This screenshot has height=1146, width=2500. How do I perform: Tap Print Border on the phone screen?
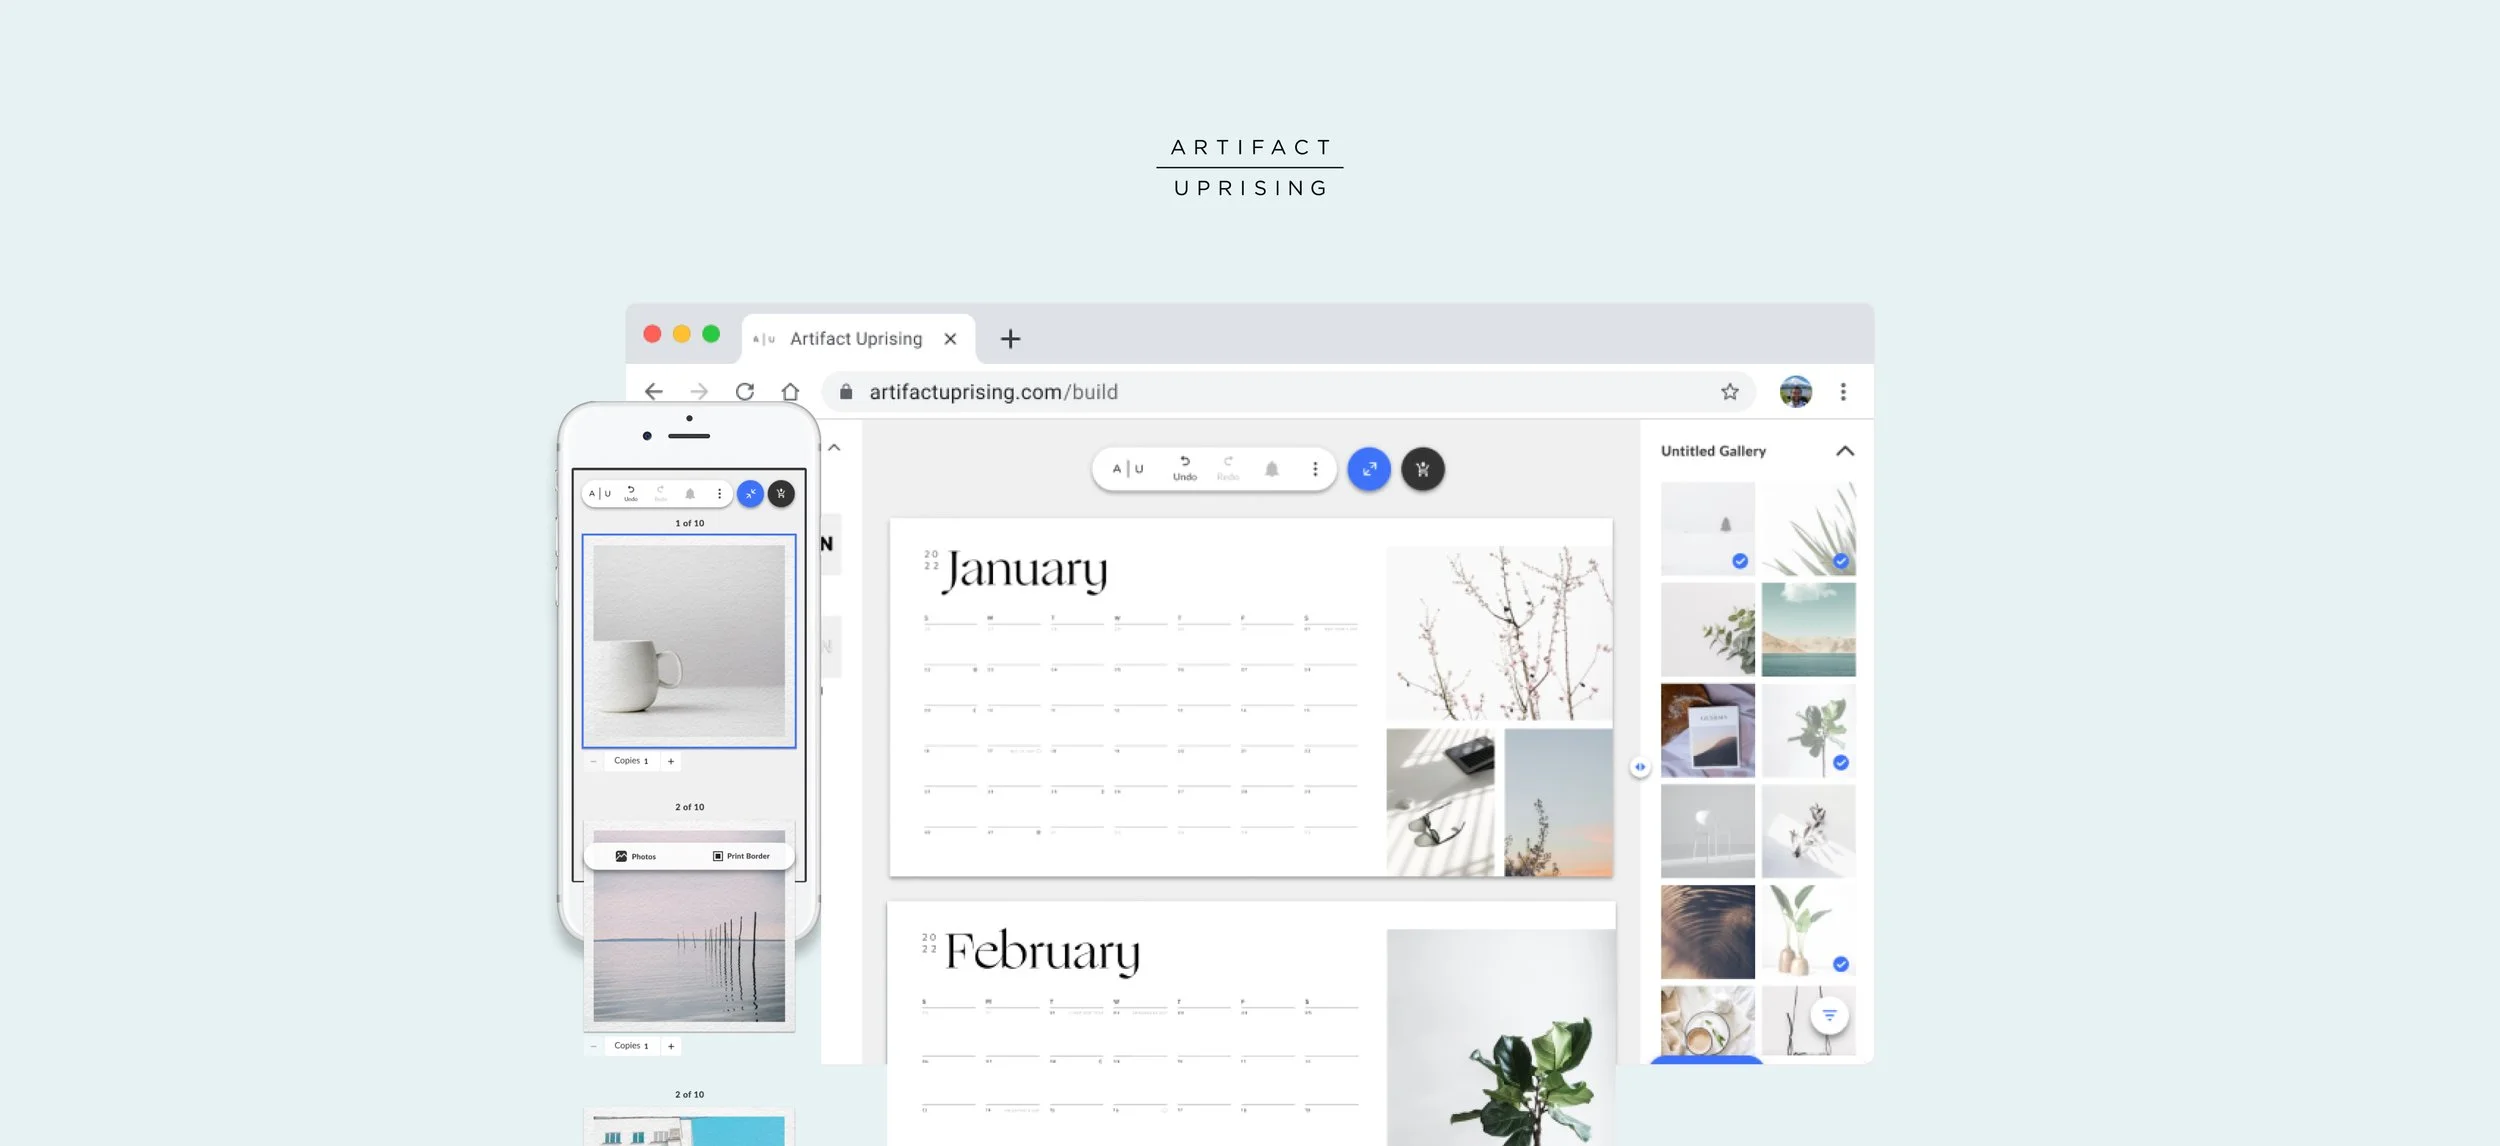point(741,856)
